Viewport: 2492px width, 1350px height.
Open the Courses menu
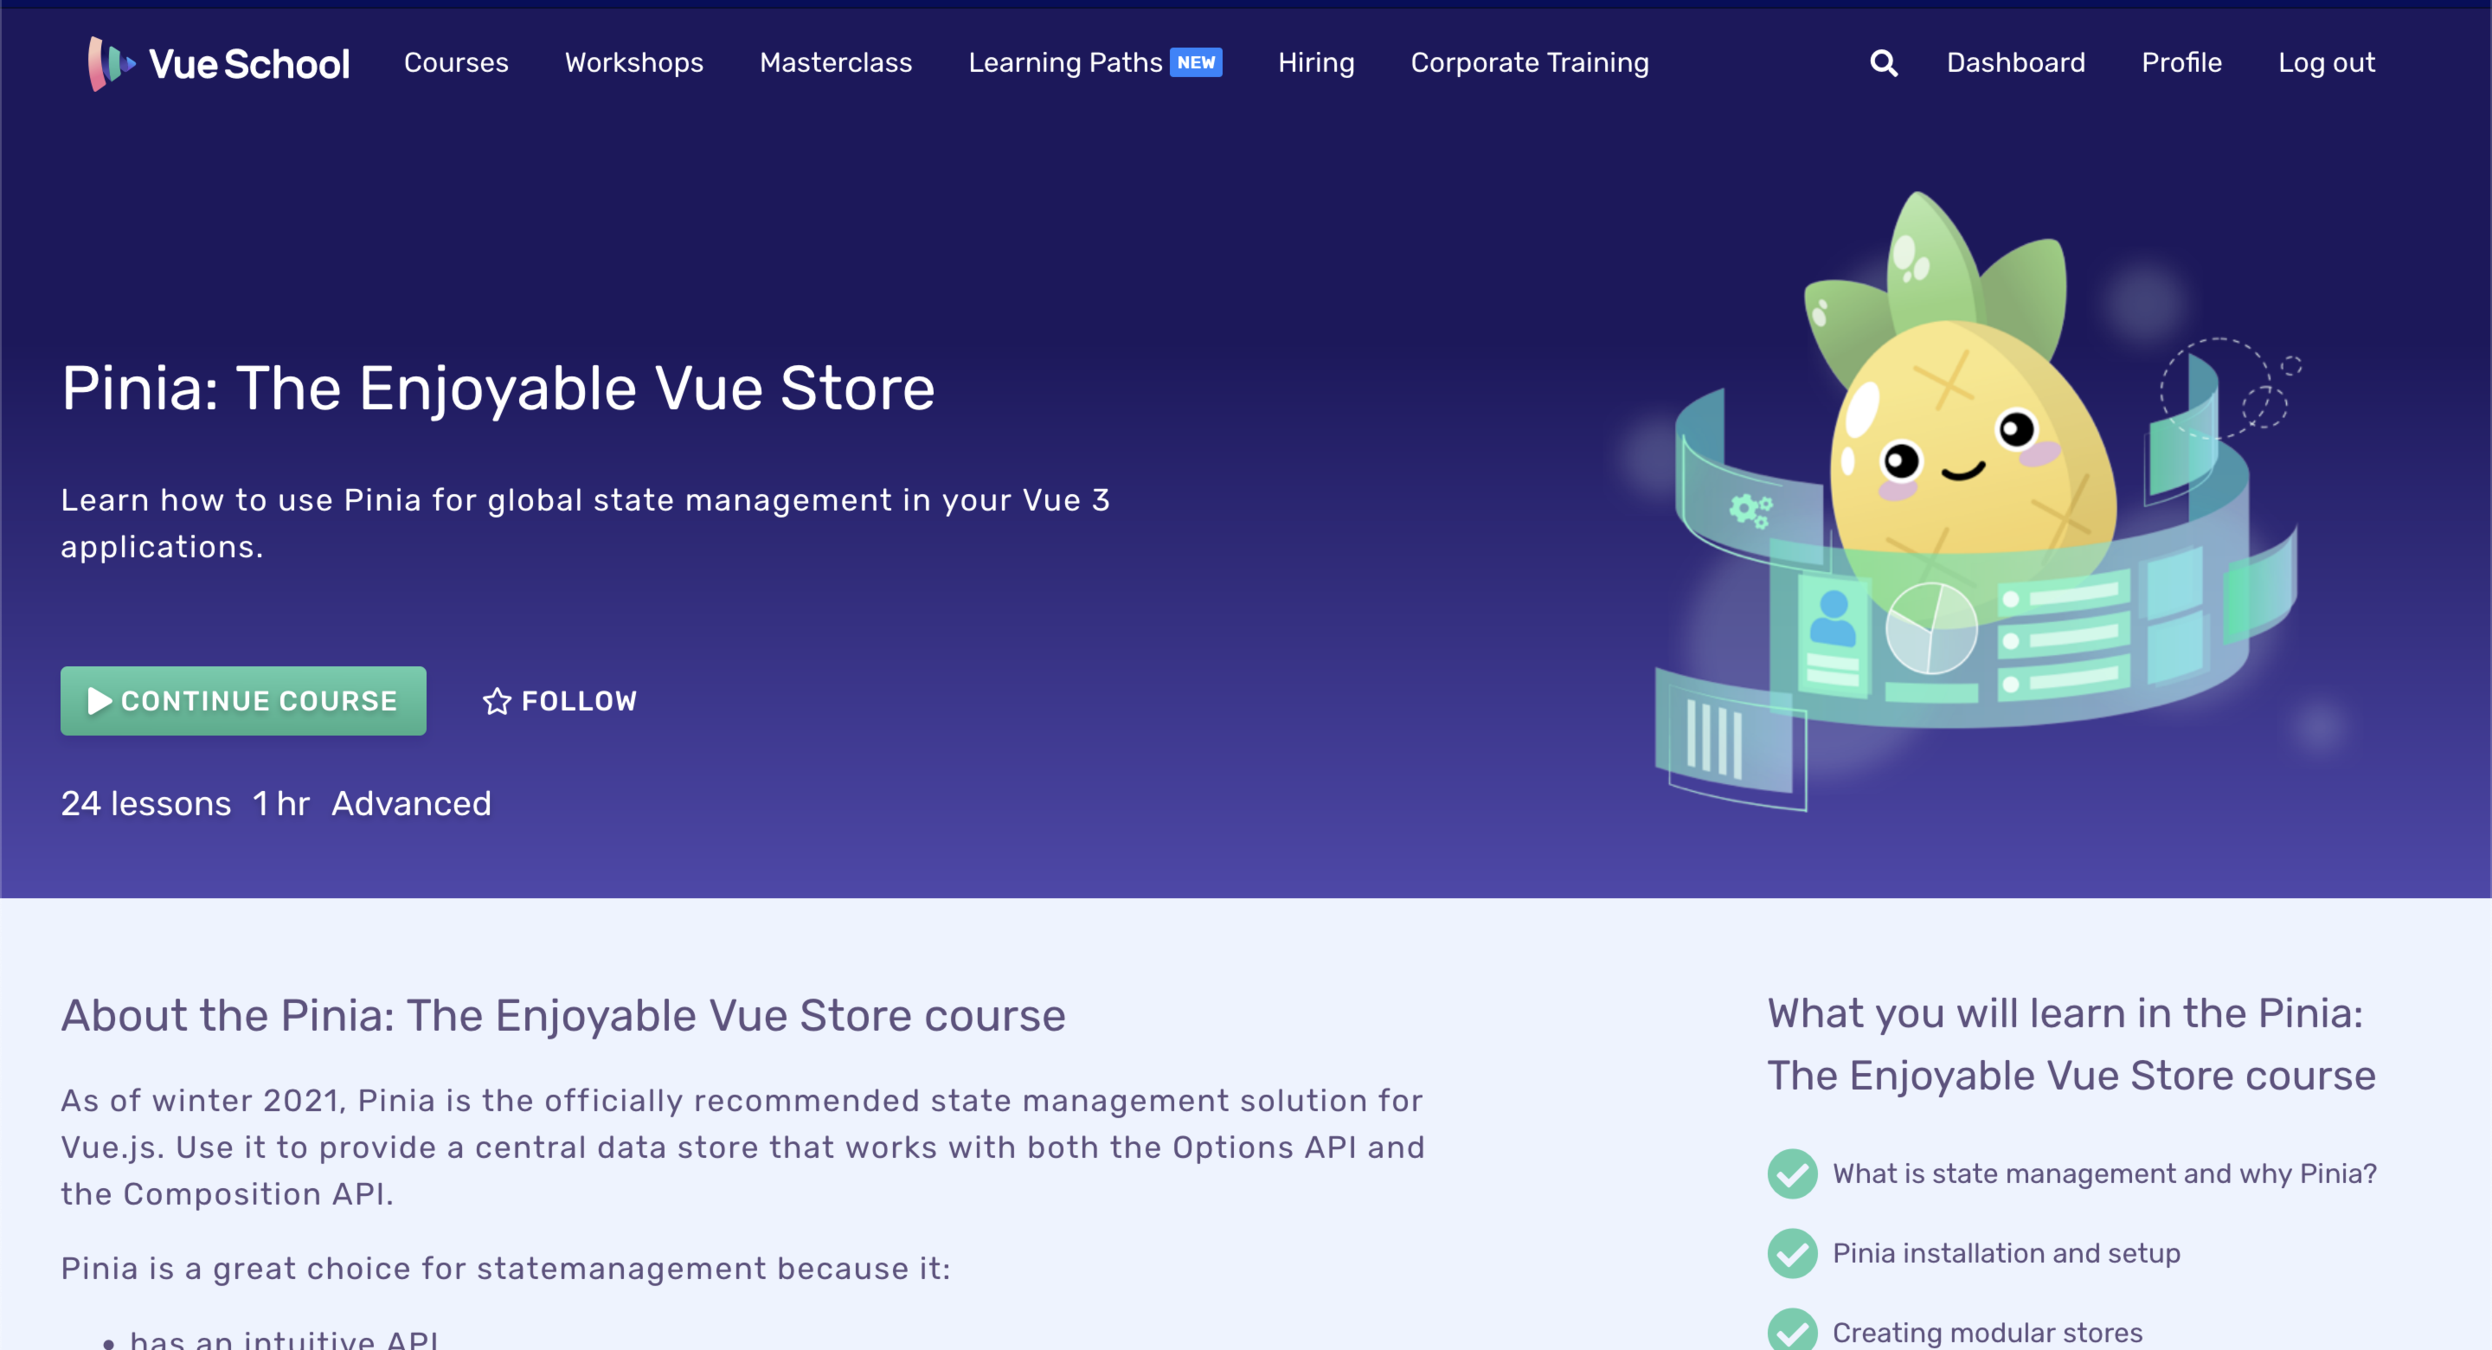tap(456, 63)
